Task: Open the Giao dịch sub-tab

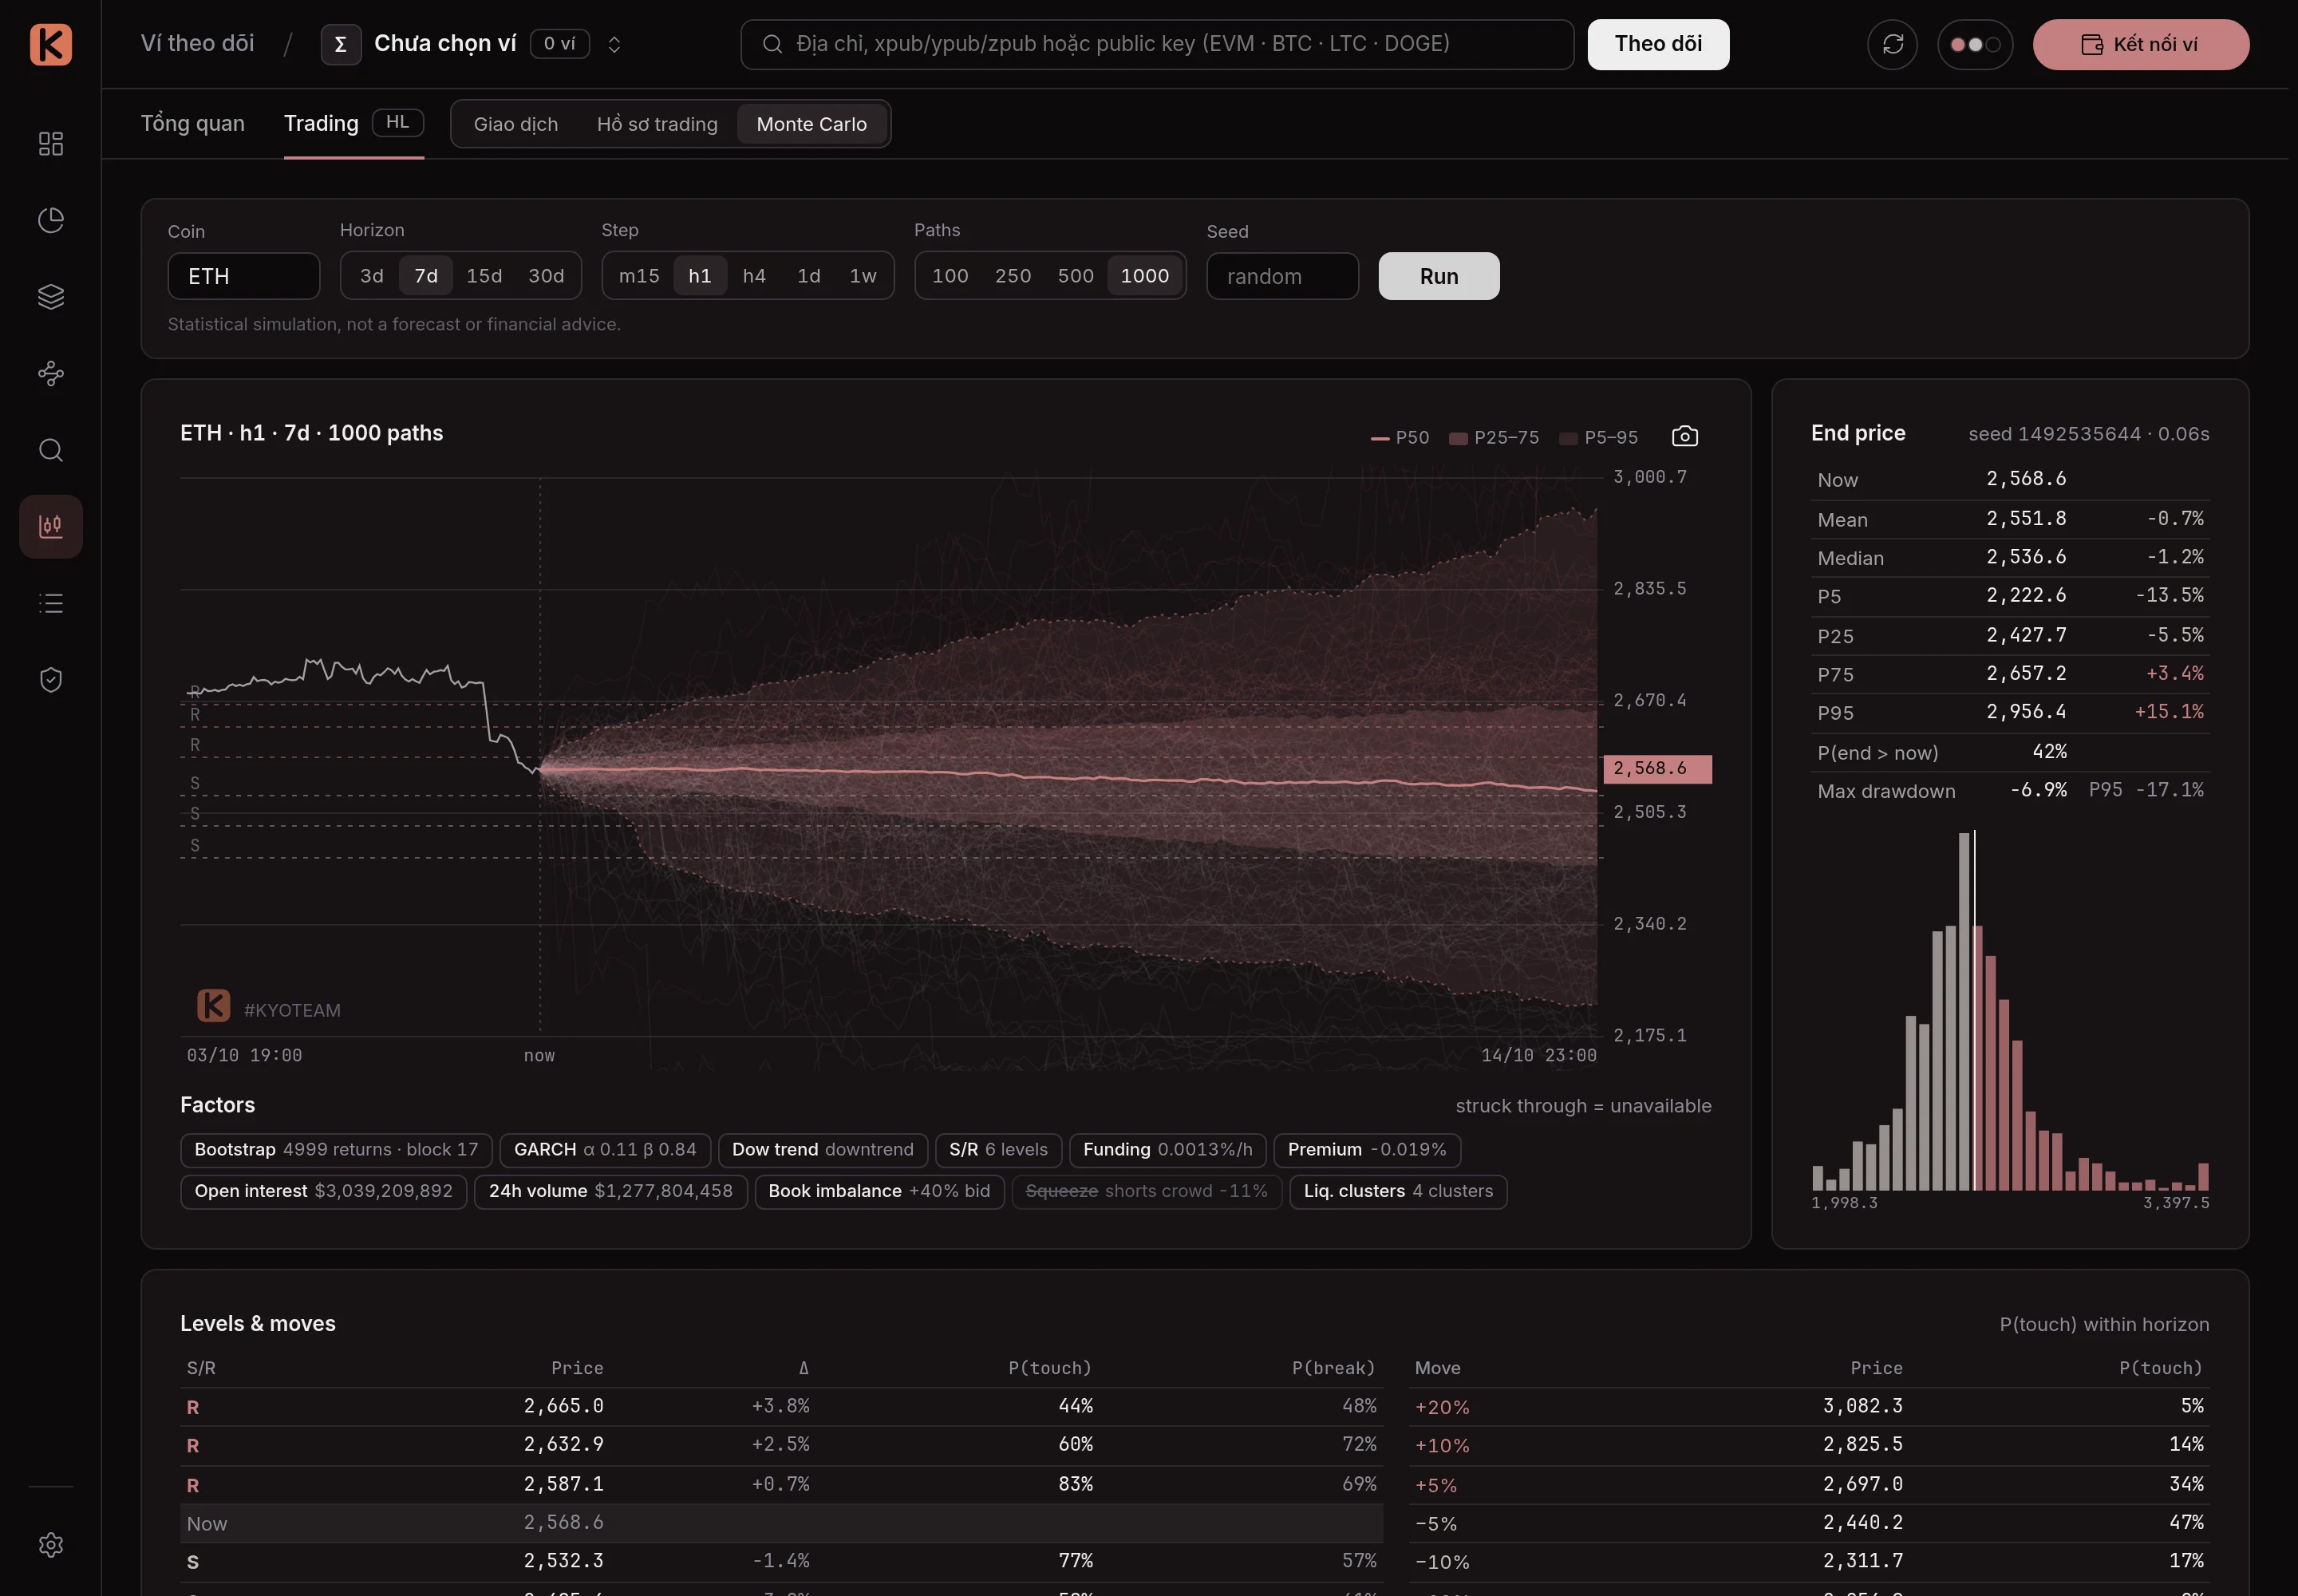Action: pyautogui.click(x=516, y=124)
